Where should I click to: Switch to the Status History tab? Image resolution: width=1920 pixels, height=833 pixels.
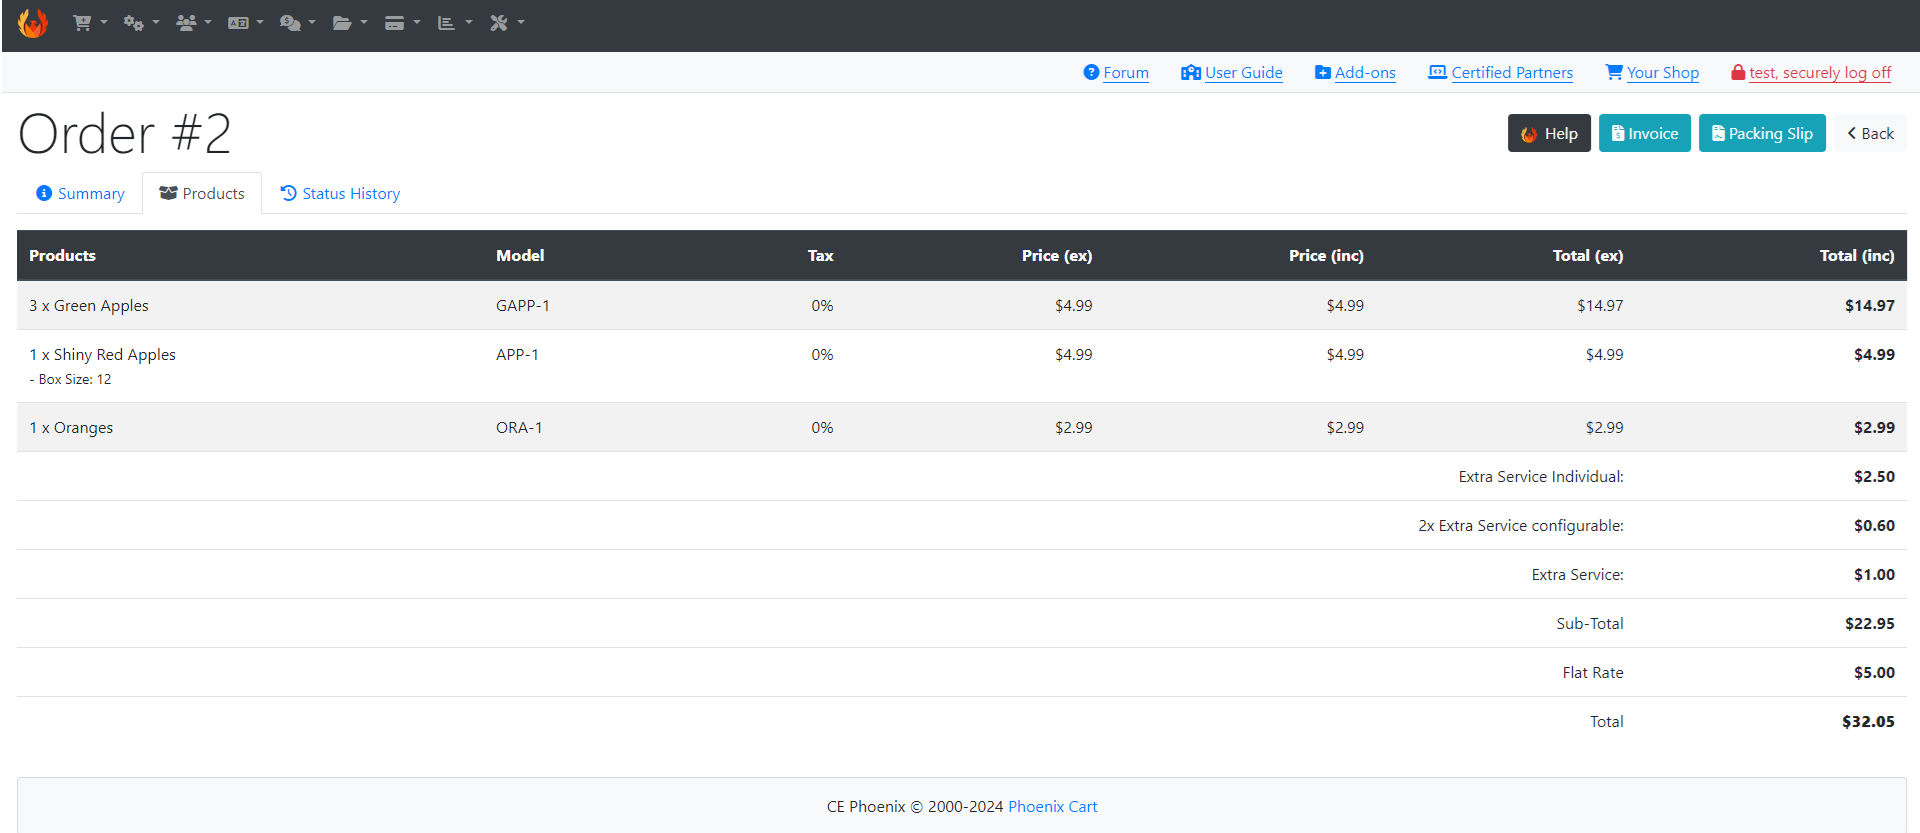pyautogui.click(x=340, y=193)
